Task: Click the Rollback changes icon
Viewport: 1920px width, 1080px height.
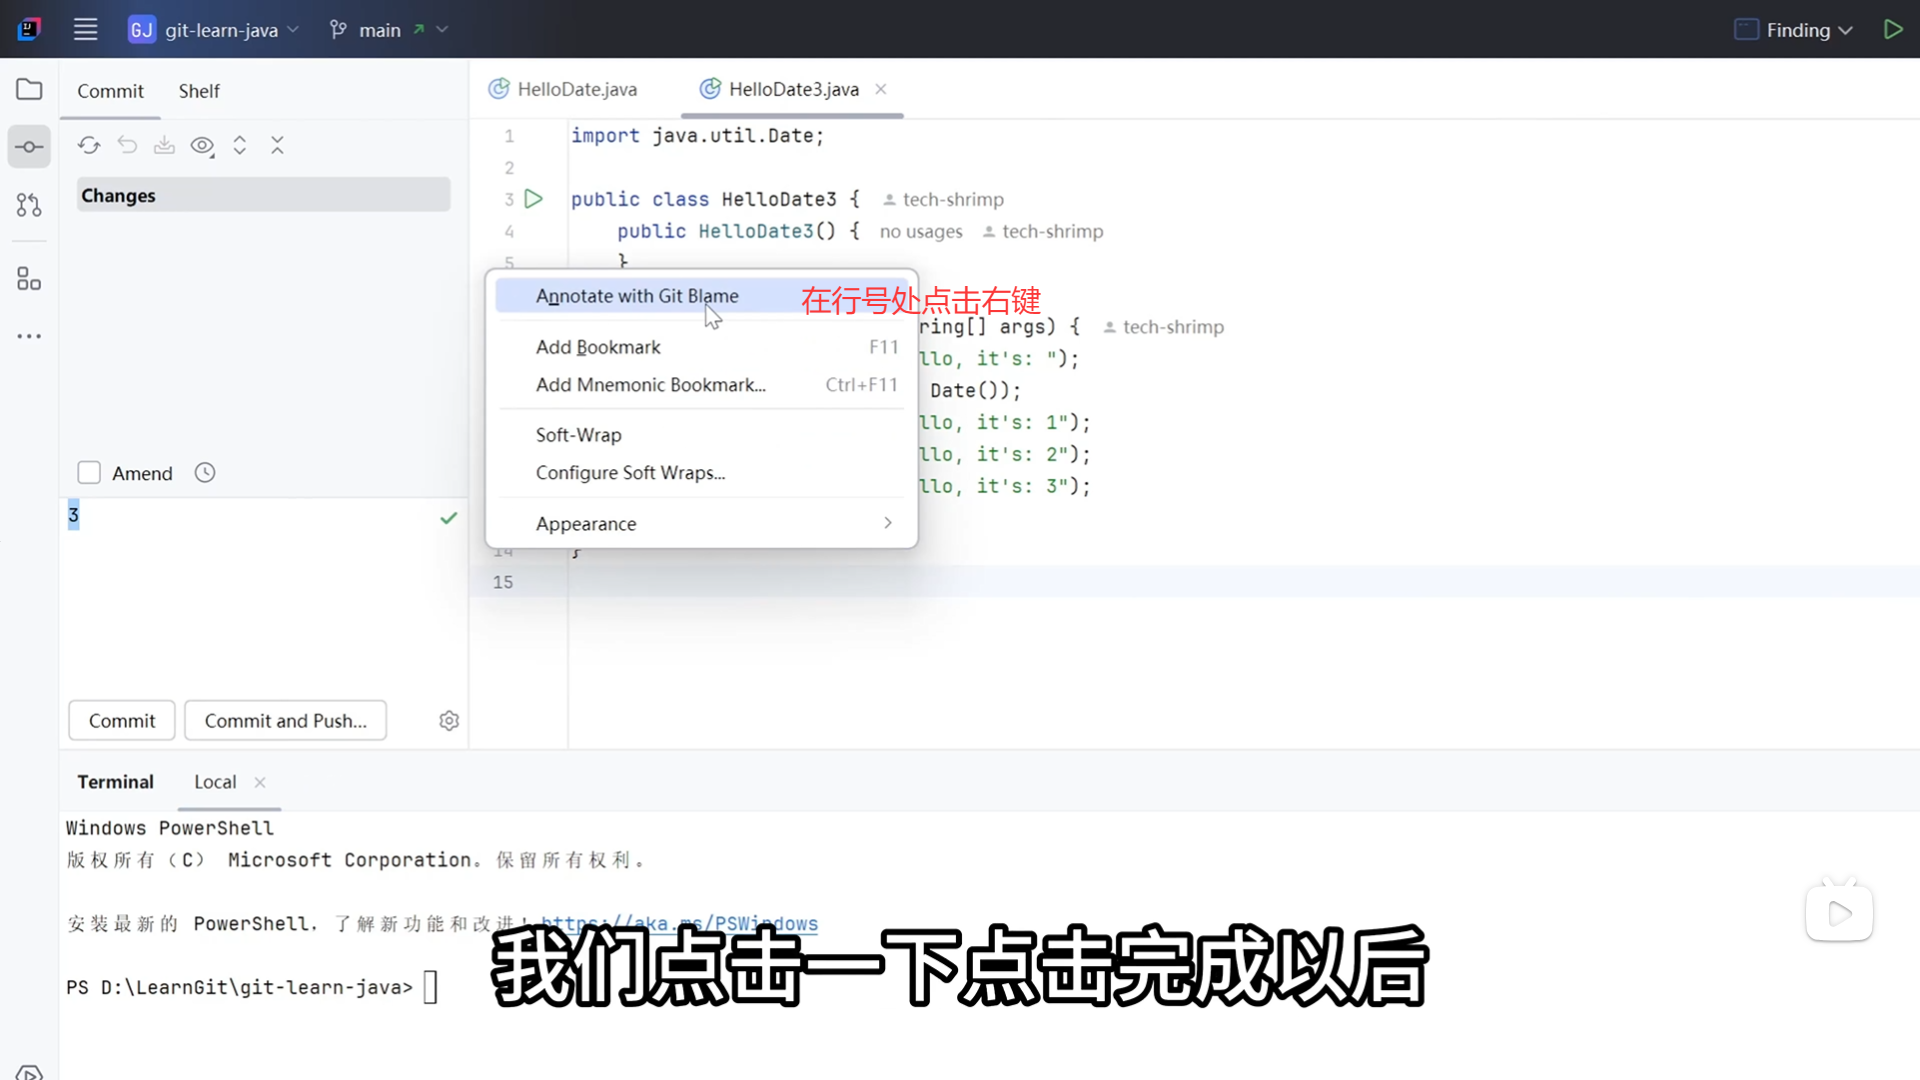Action: tap(127, 146)
